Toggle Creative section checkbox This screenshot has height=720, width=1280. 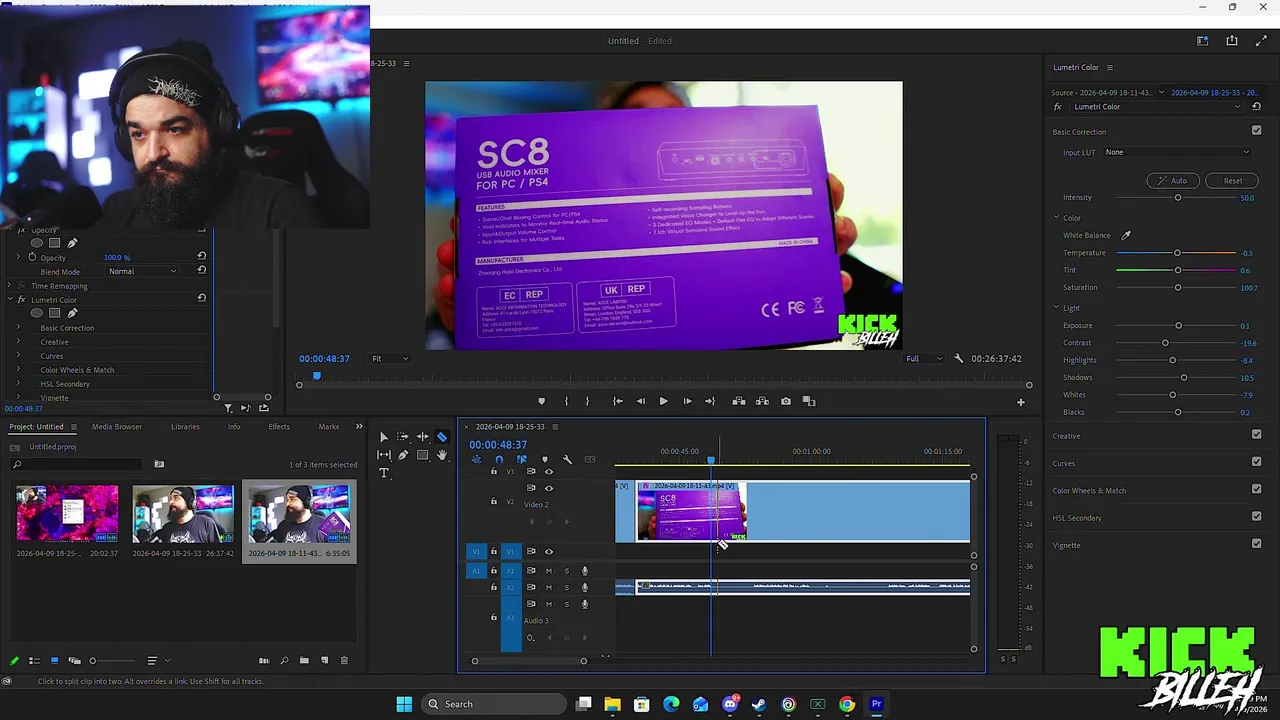pyautogui.click(x=1257, y=434)
